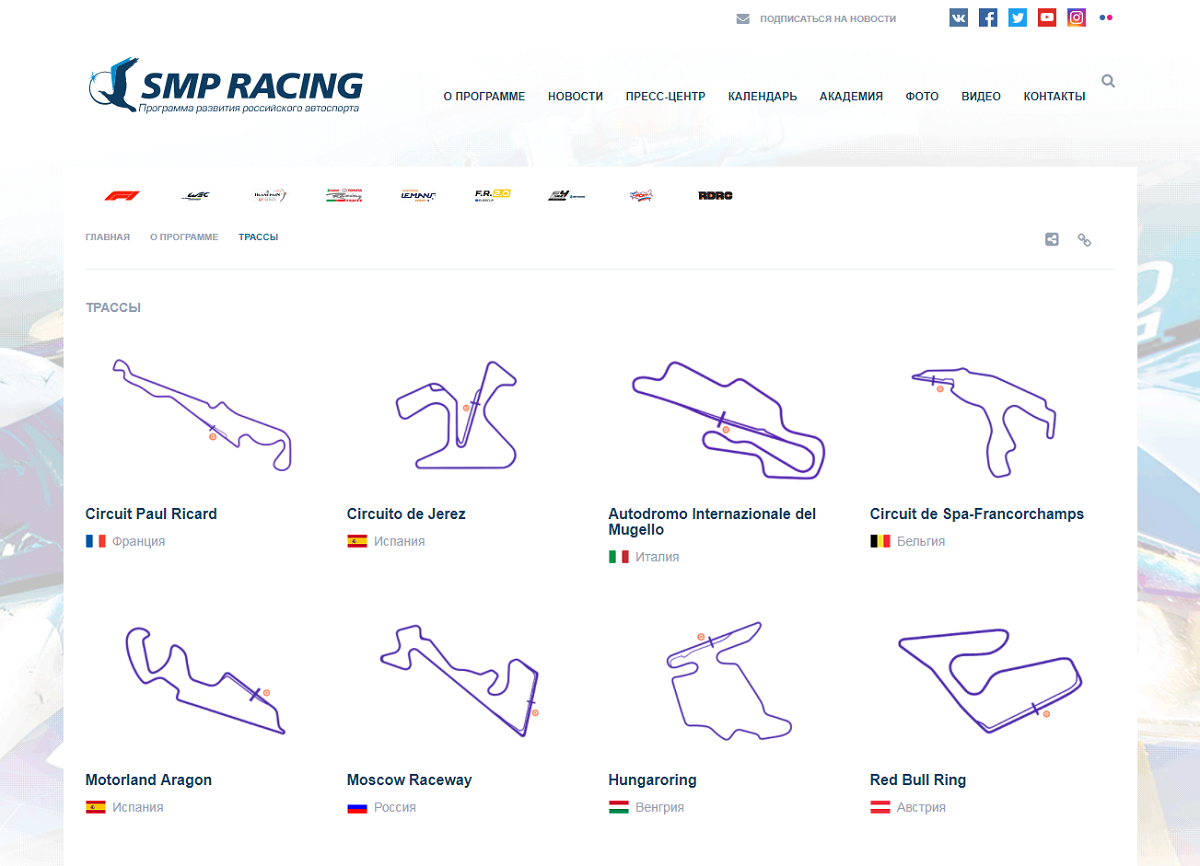This screenshot has width=1200, height=866.
Task: Open Red Bull Ring title link
Action: [918, 780]
